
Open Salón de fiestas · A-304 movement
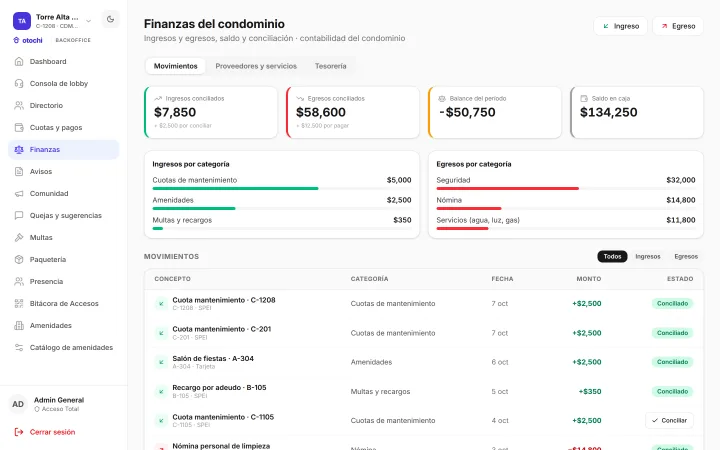click(x=213, y=359)
